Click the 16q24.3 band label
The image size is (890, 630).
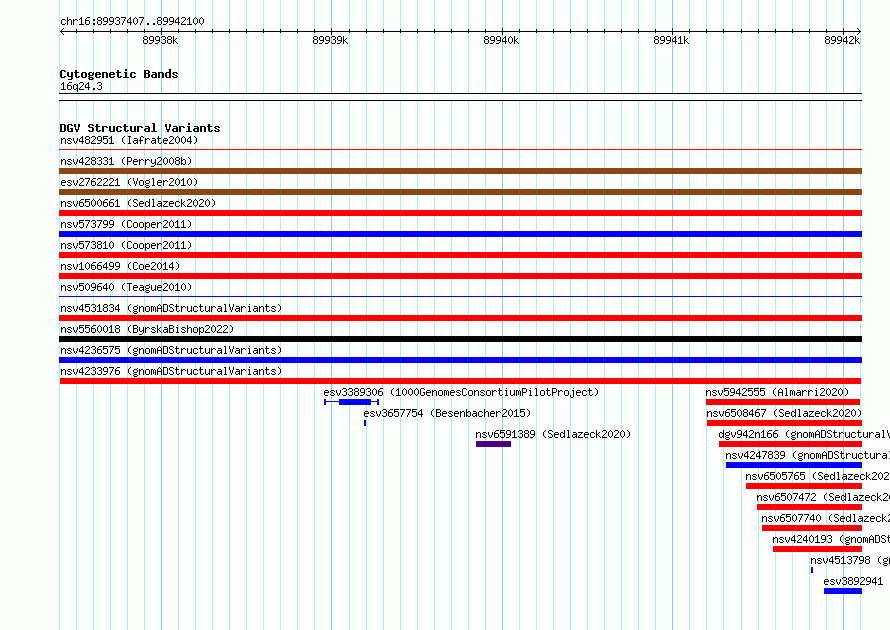coord(81,86)
